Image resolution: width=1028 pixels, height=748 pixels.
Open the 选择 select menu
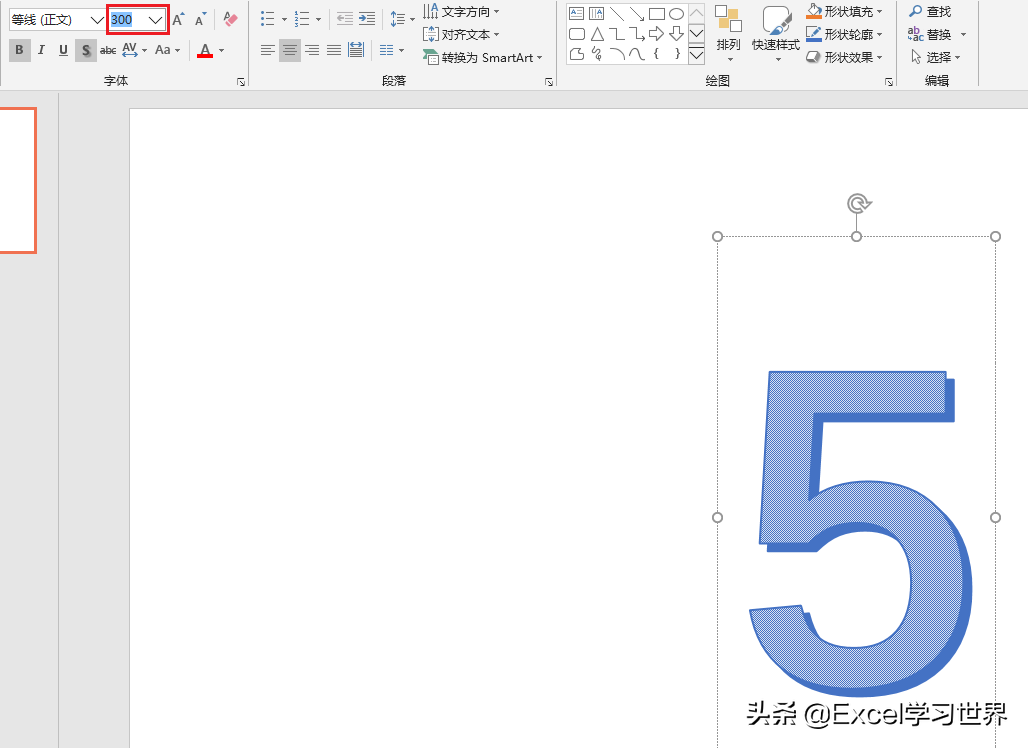(x=936, y=58)
